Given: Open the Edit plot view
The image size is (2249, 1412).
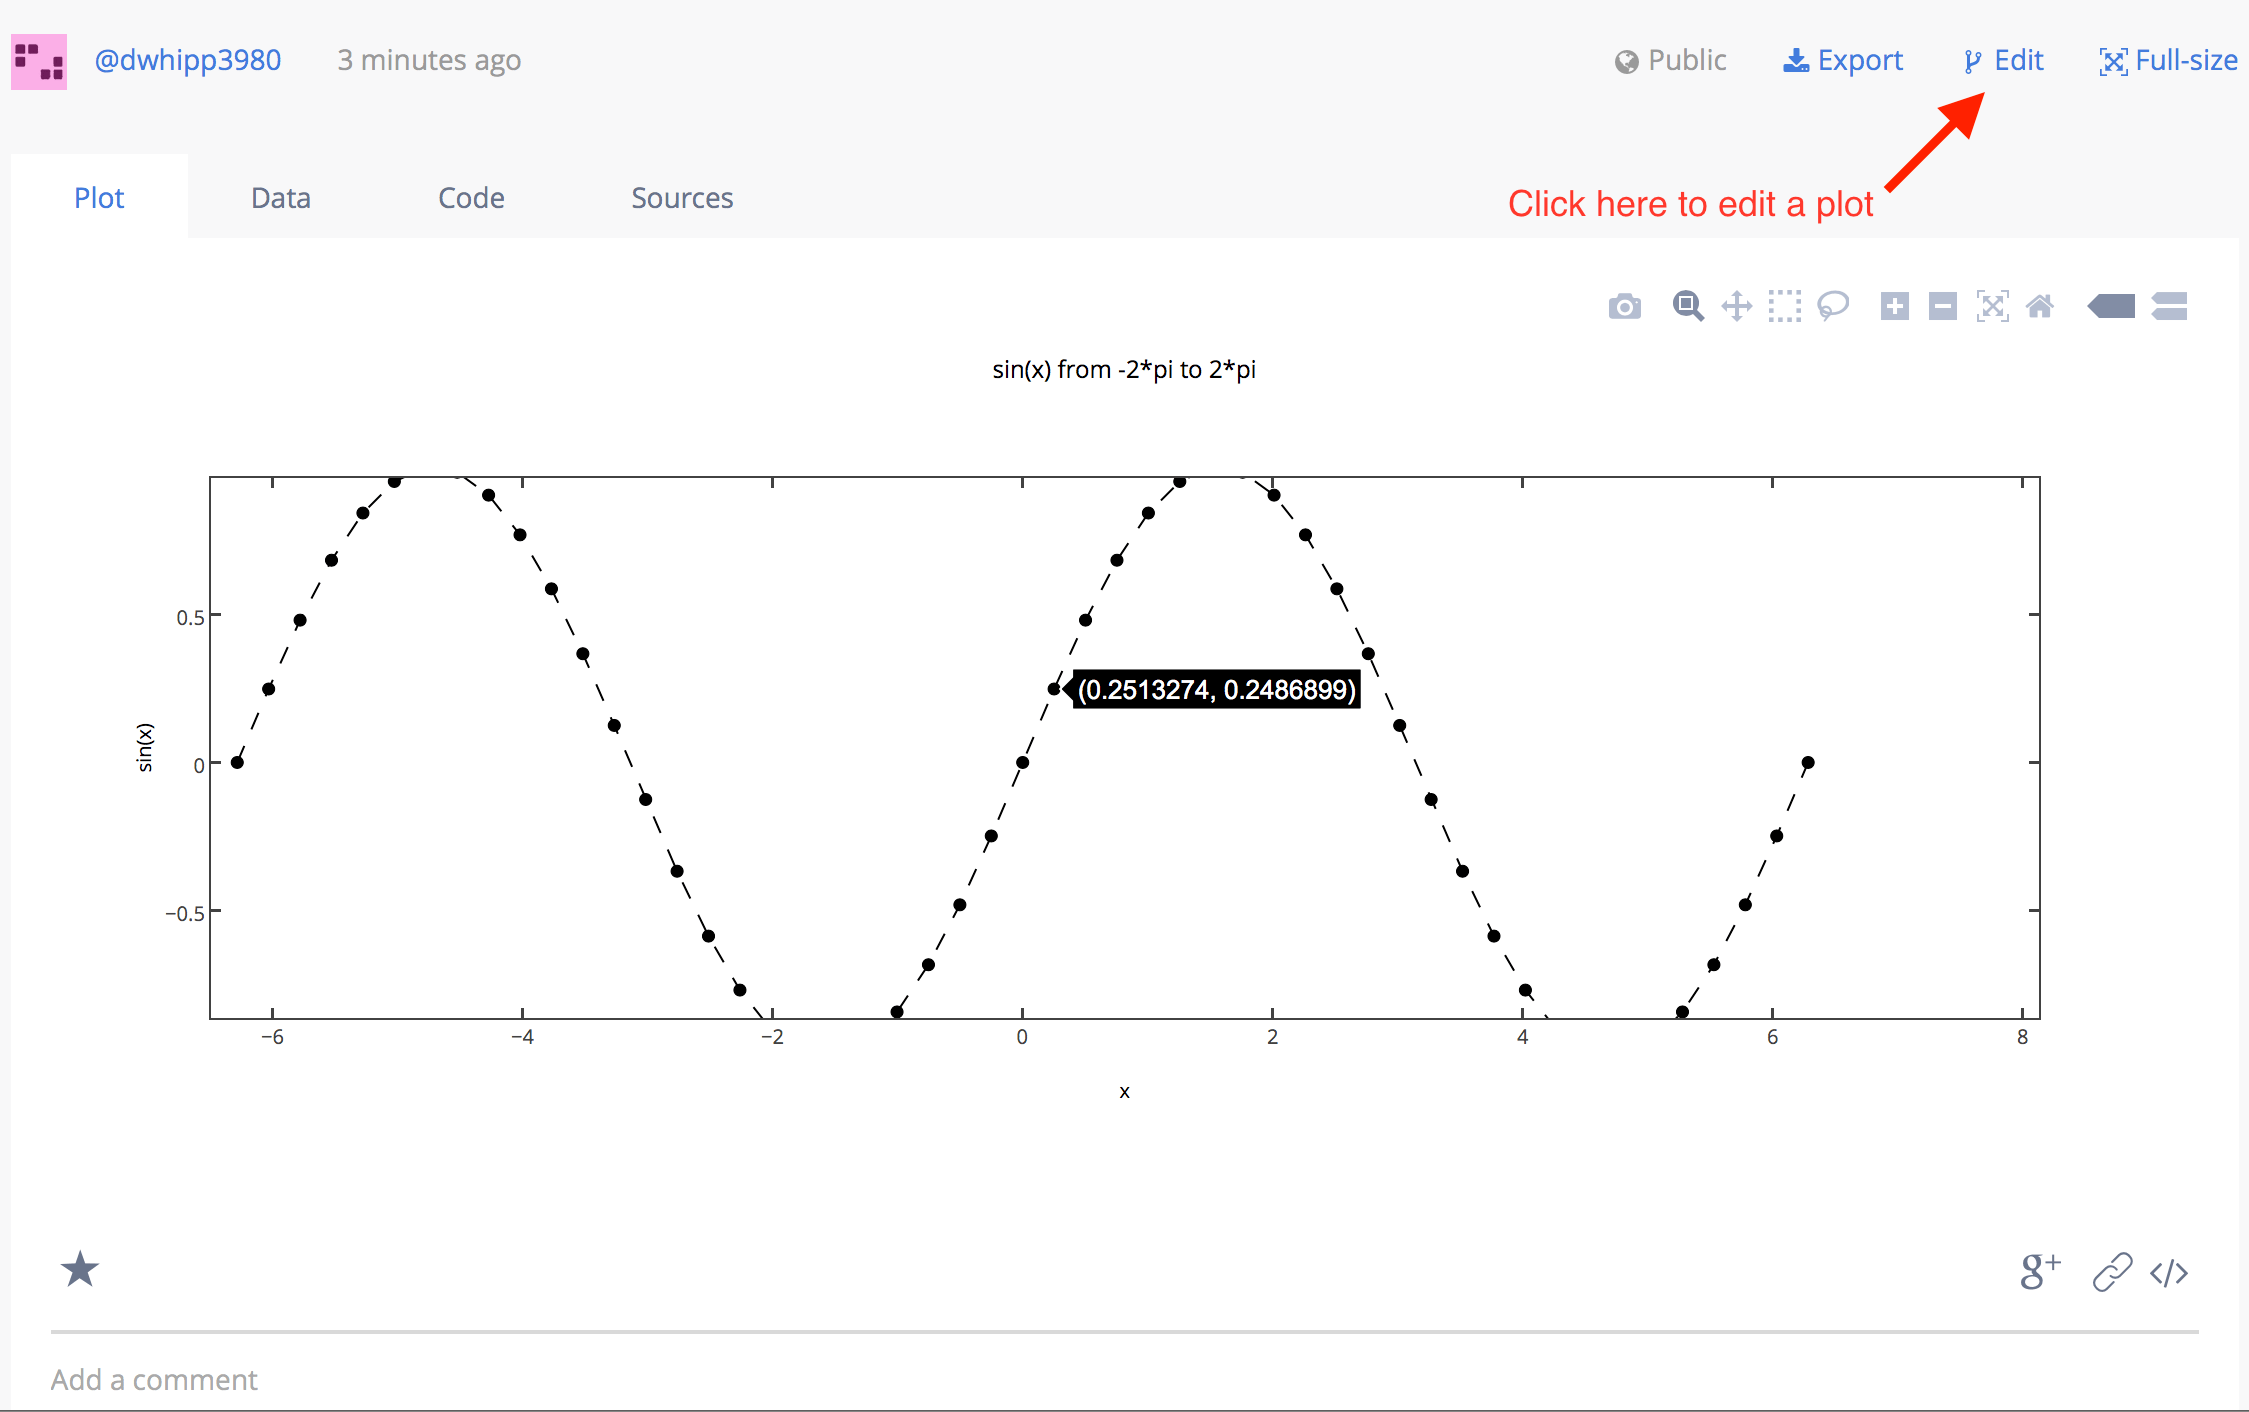Looking at the screenshot, I should click(x=2001, y=60).
